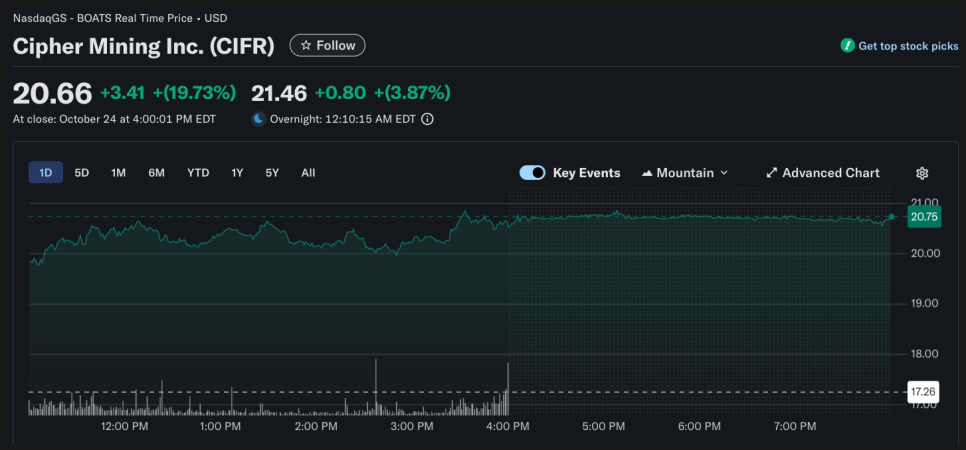Open the Get top stock picks link
This screenshot has width=966, height=450.
pyautogui.click(x=907, y=46)
